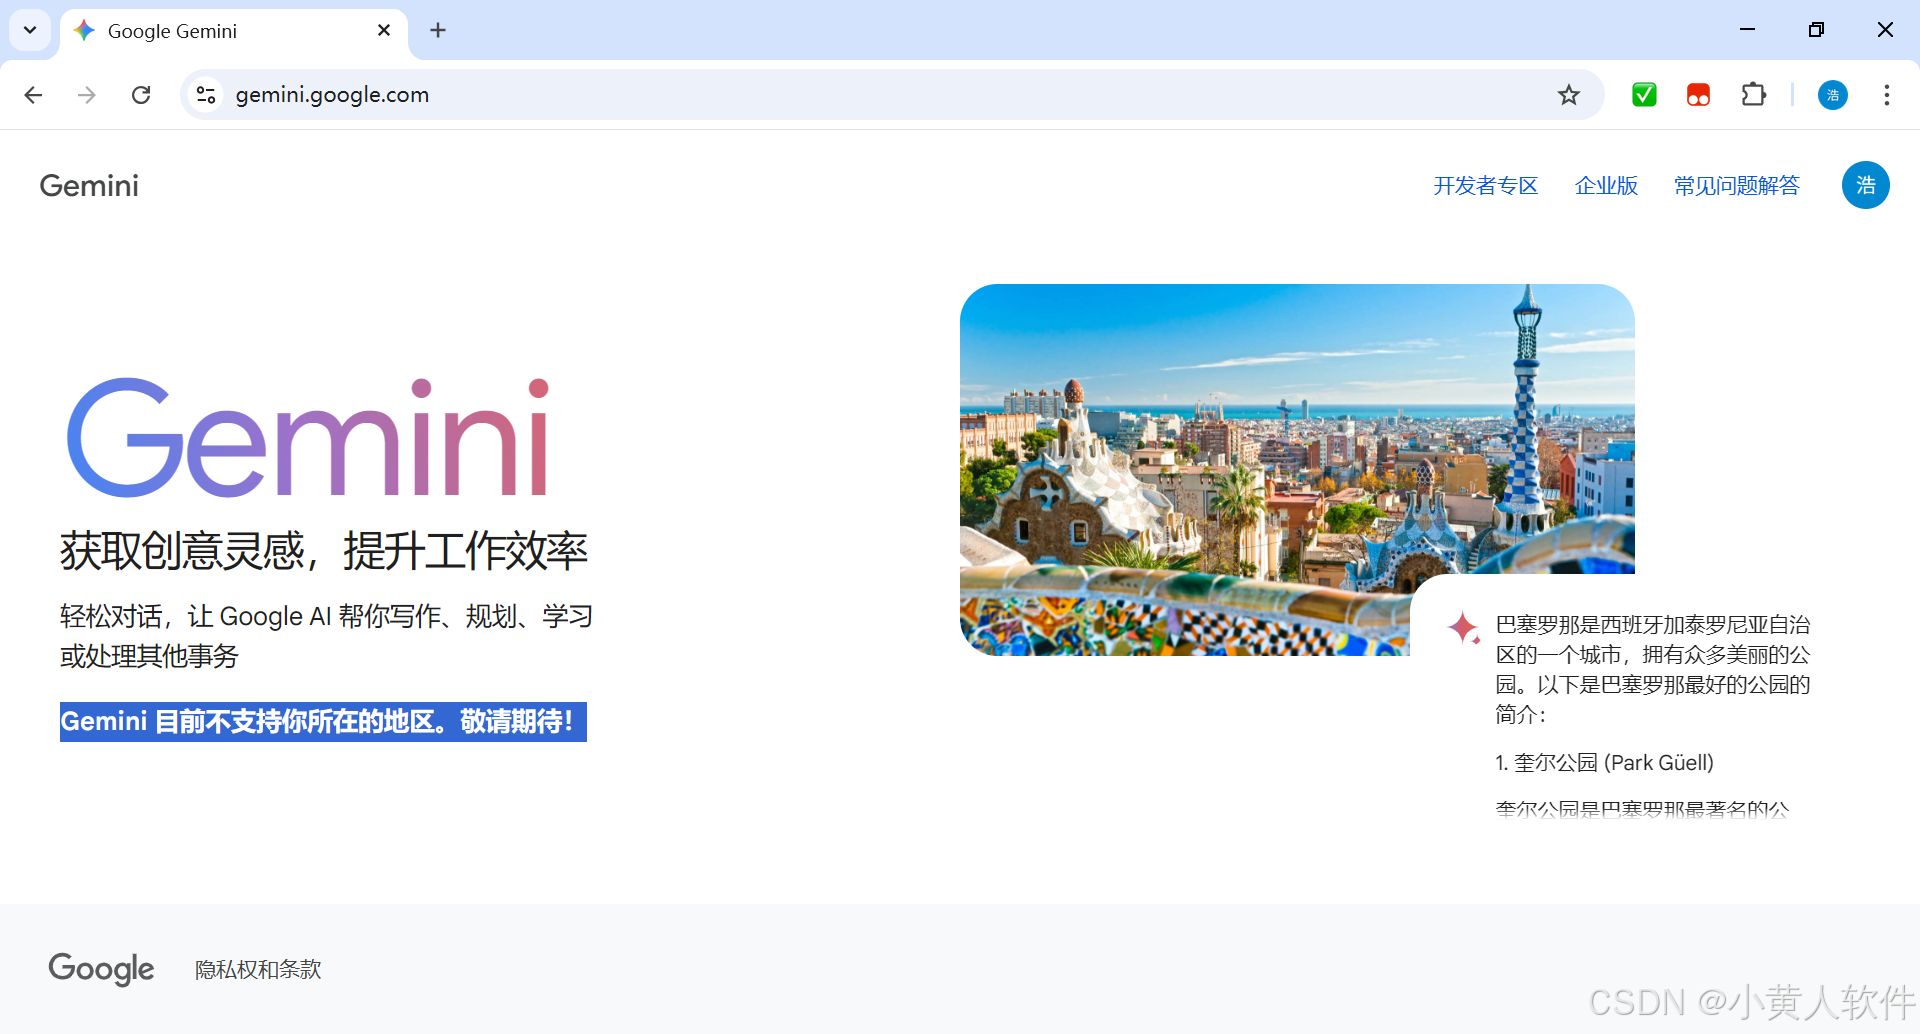Screen dimensions: 1920x1034
Task: Click the Gemini sparkle icon in answer card
Action: coord(1464,628)
